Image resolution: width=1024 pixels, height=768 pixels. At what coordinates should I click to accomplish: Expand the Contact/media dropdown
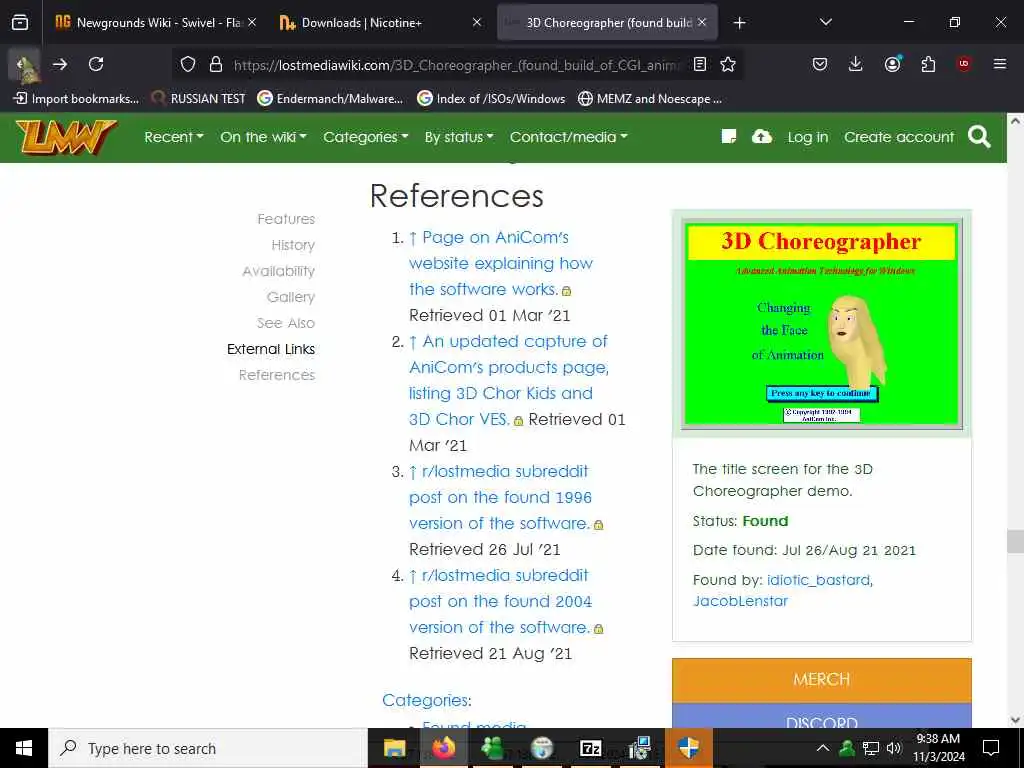click(569, 137)
